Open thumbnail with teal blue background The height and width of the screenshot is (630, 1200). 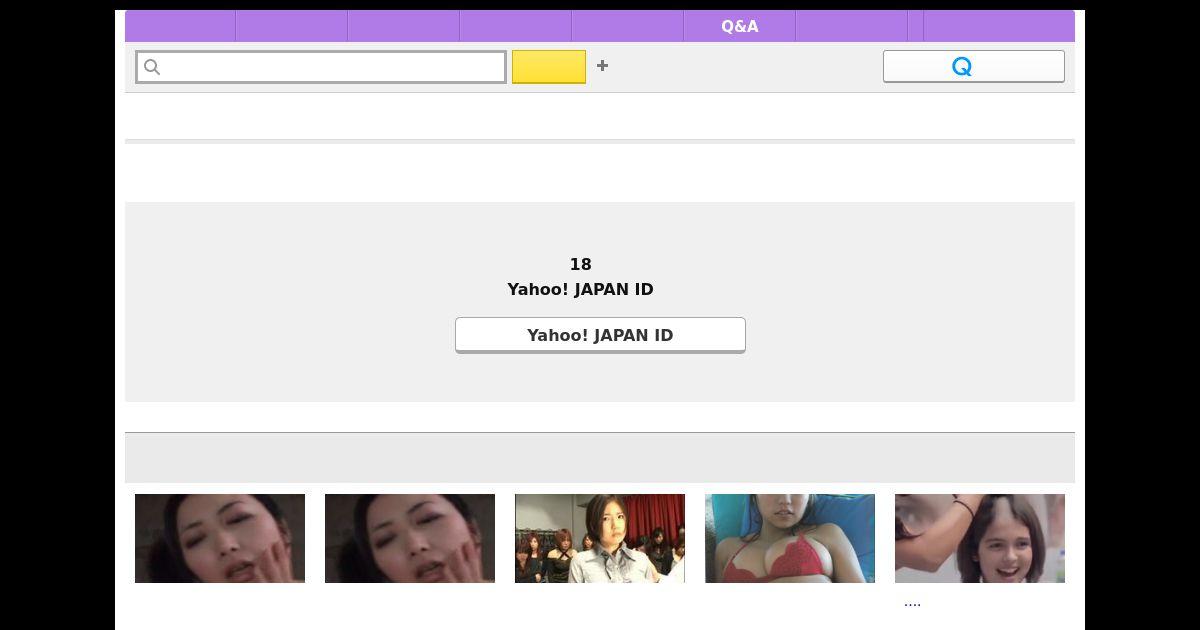click(790, 538)
